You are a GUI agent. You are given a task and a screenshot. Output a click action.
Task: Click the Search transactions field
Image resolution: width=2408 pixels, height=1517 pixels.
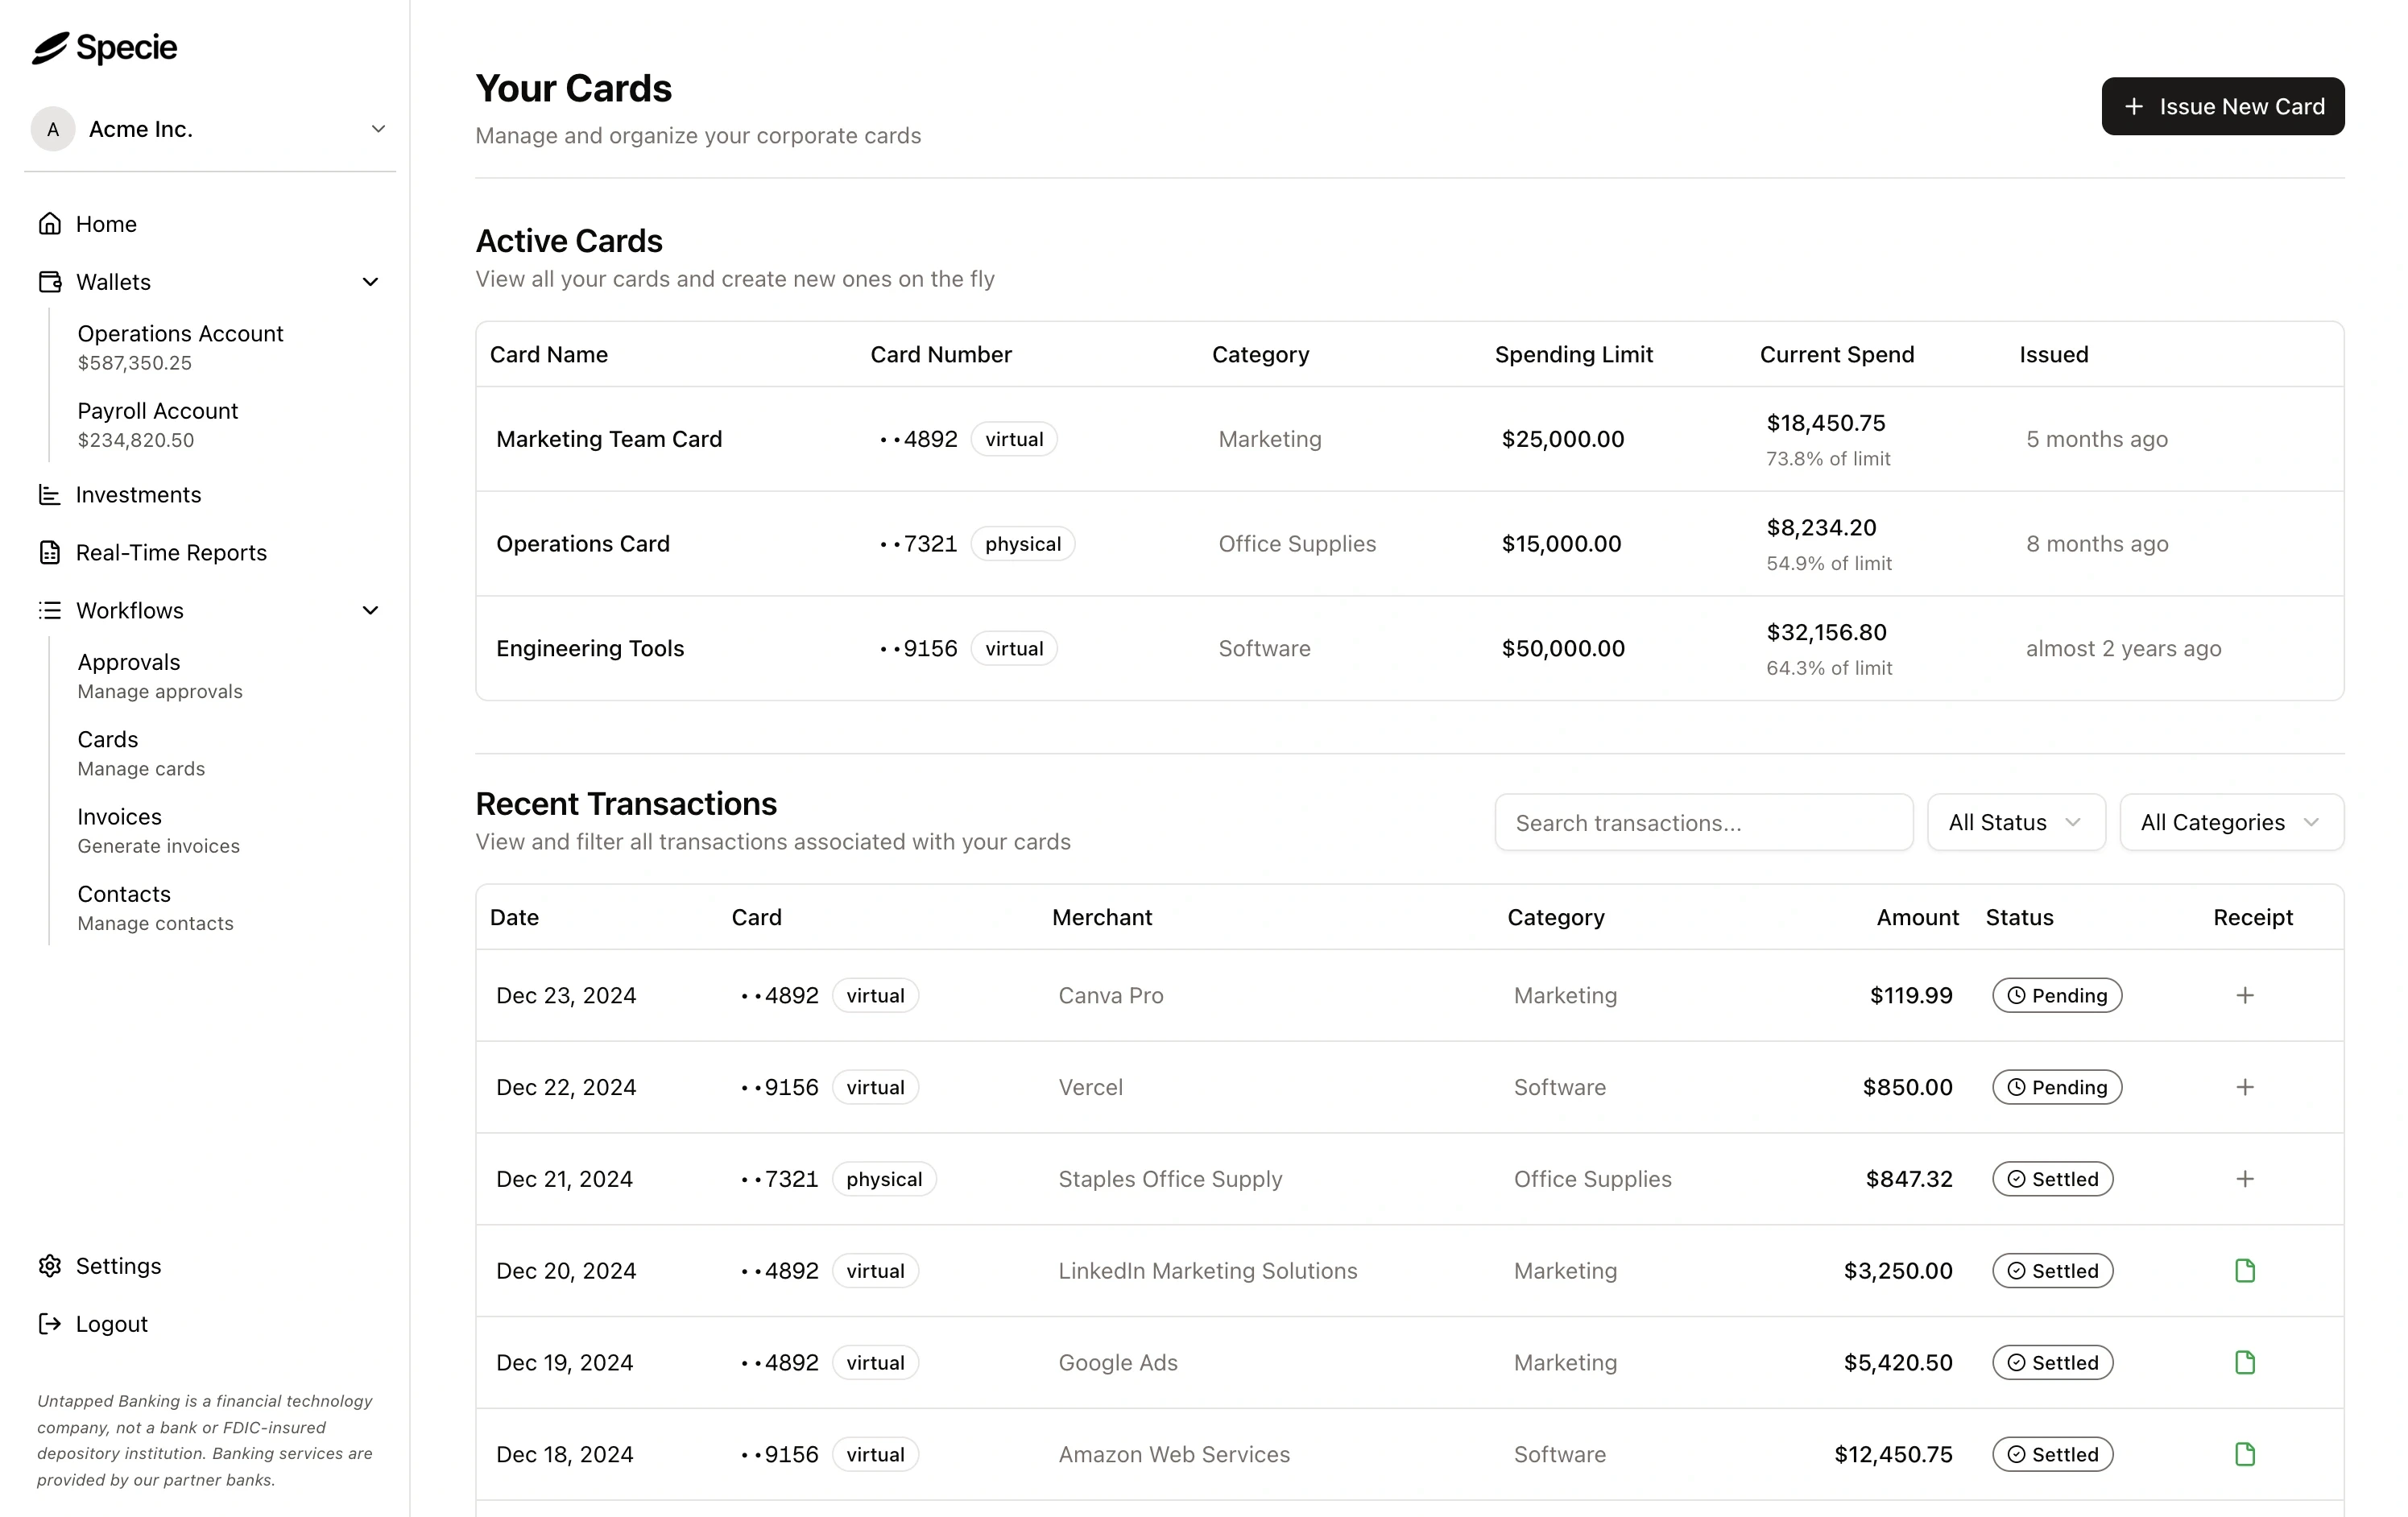click(1703, 822)
